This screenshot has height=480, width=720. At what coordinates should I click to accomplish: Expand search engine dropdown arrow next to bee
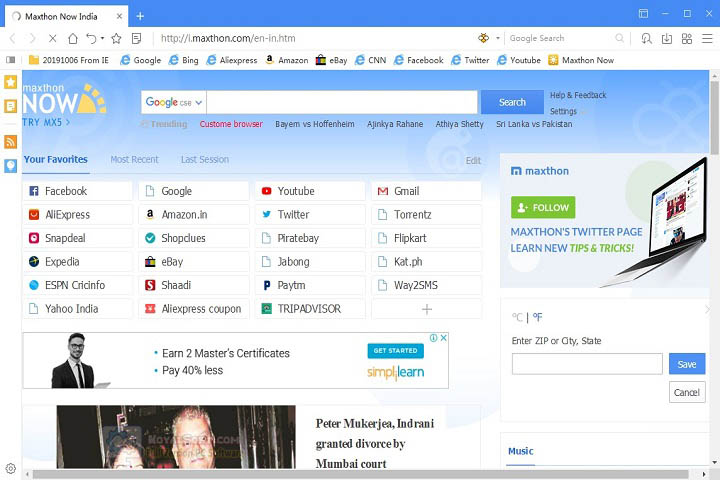click(x=498, y=38)
